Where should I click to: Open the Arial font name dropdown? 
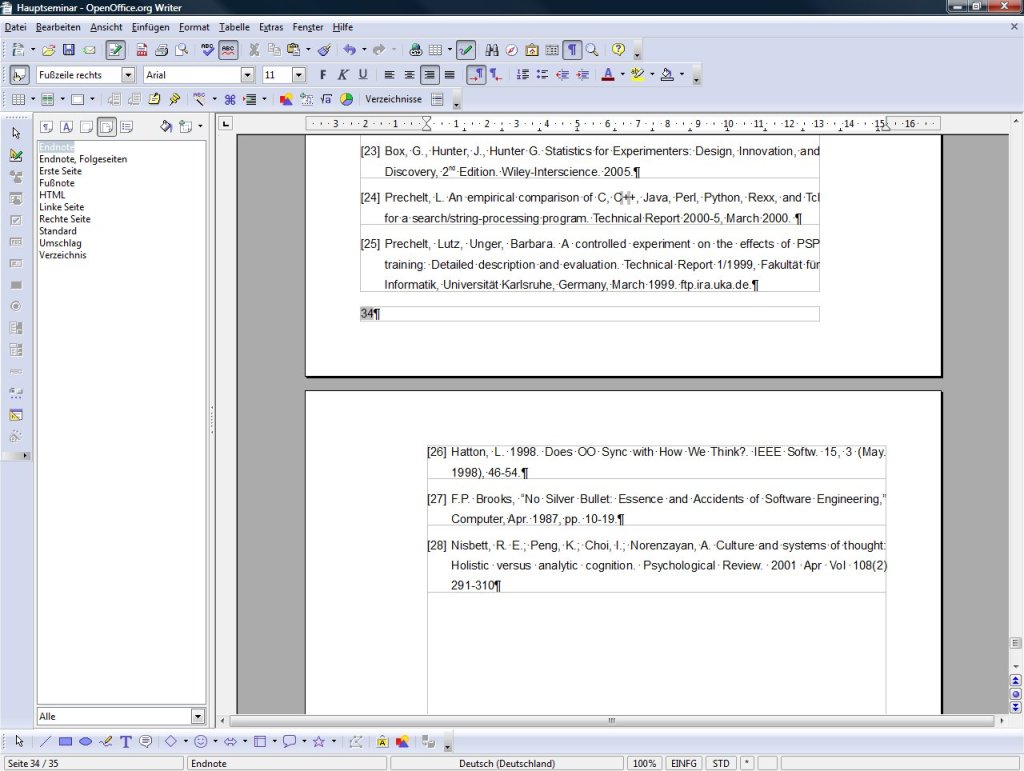248,75
